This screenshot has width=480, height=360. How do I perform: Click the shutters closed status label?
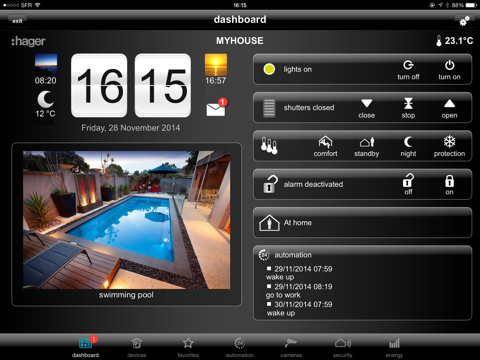[309, 108]
